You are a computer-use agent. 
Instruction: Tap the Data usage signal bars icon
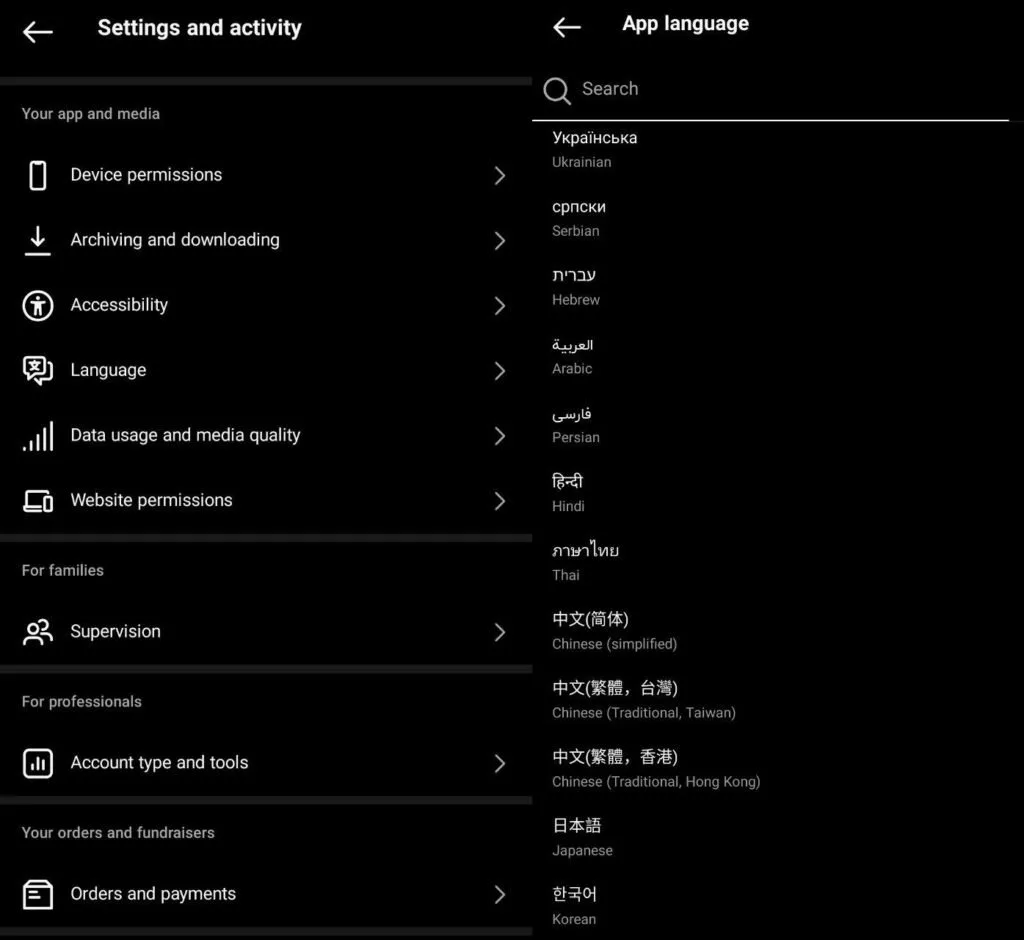coord(38,436)
